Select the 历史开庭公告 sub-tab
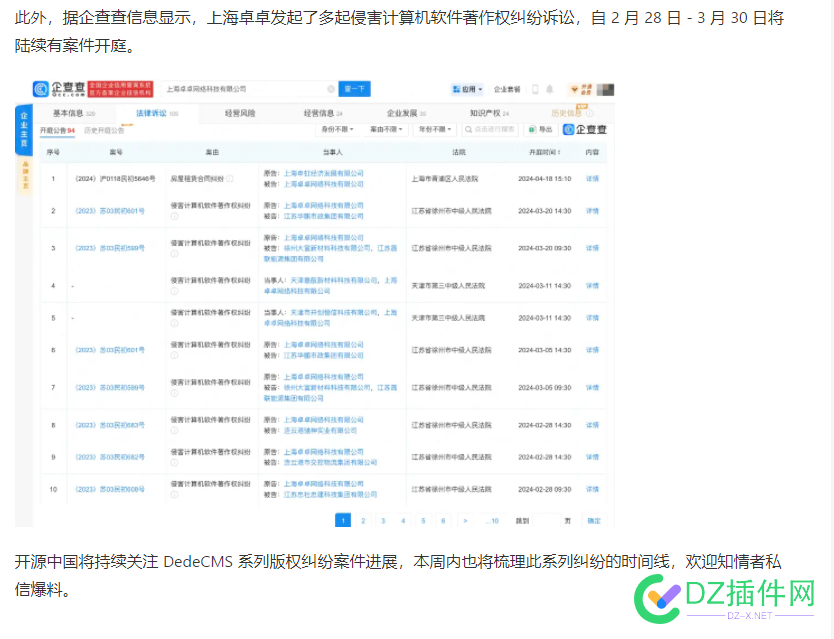Image resolution: width=834 pixels, height=639 pixels. click(x=104, y=130)
